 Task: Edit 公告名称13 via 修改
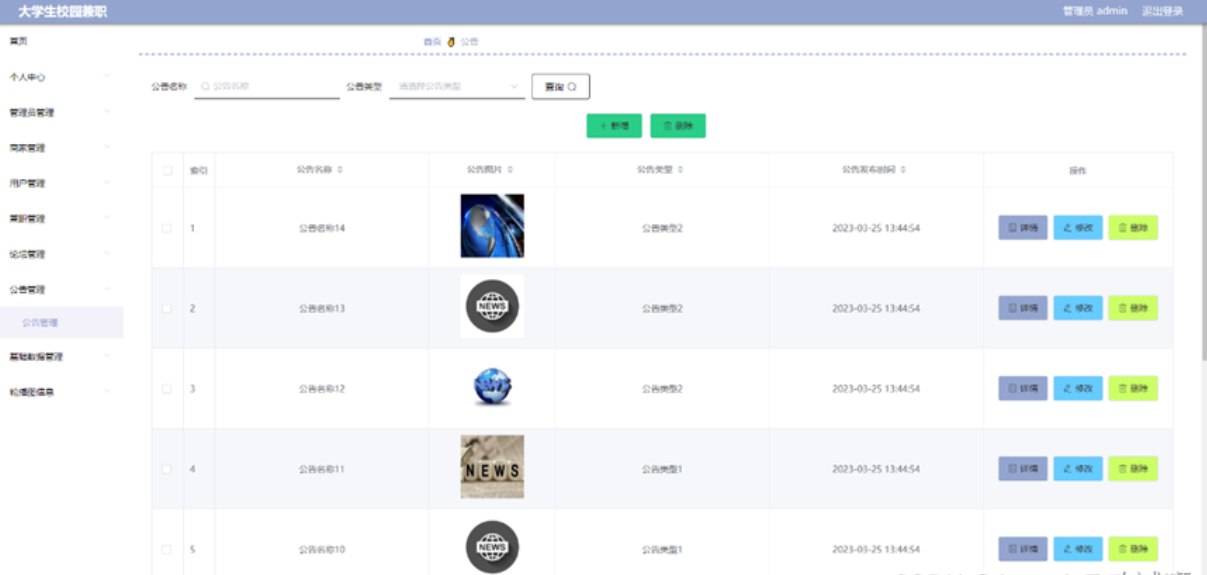point(1078,308)
